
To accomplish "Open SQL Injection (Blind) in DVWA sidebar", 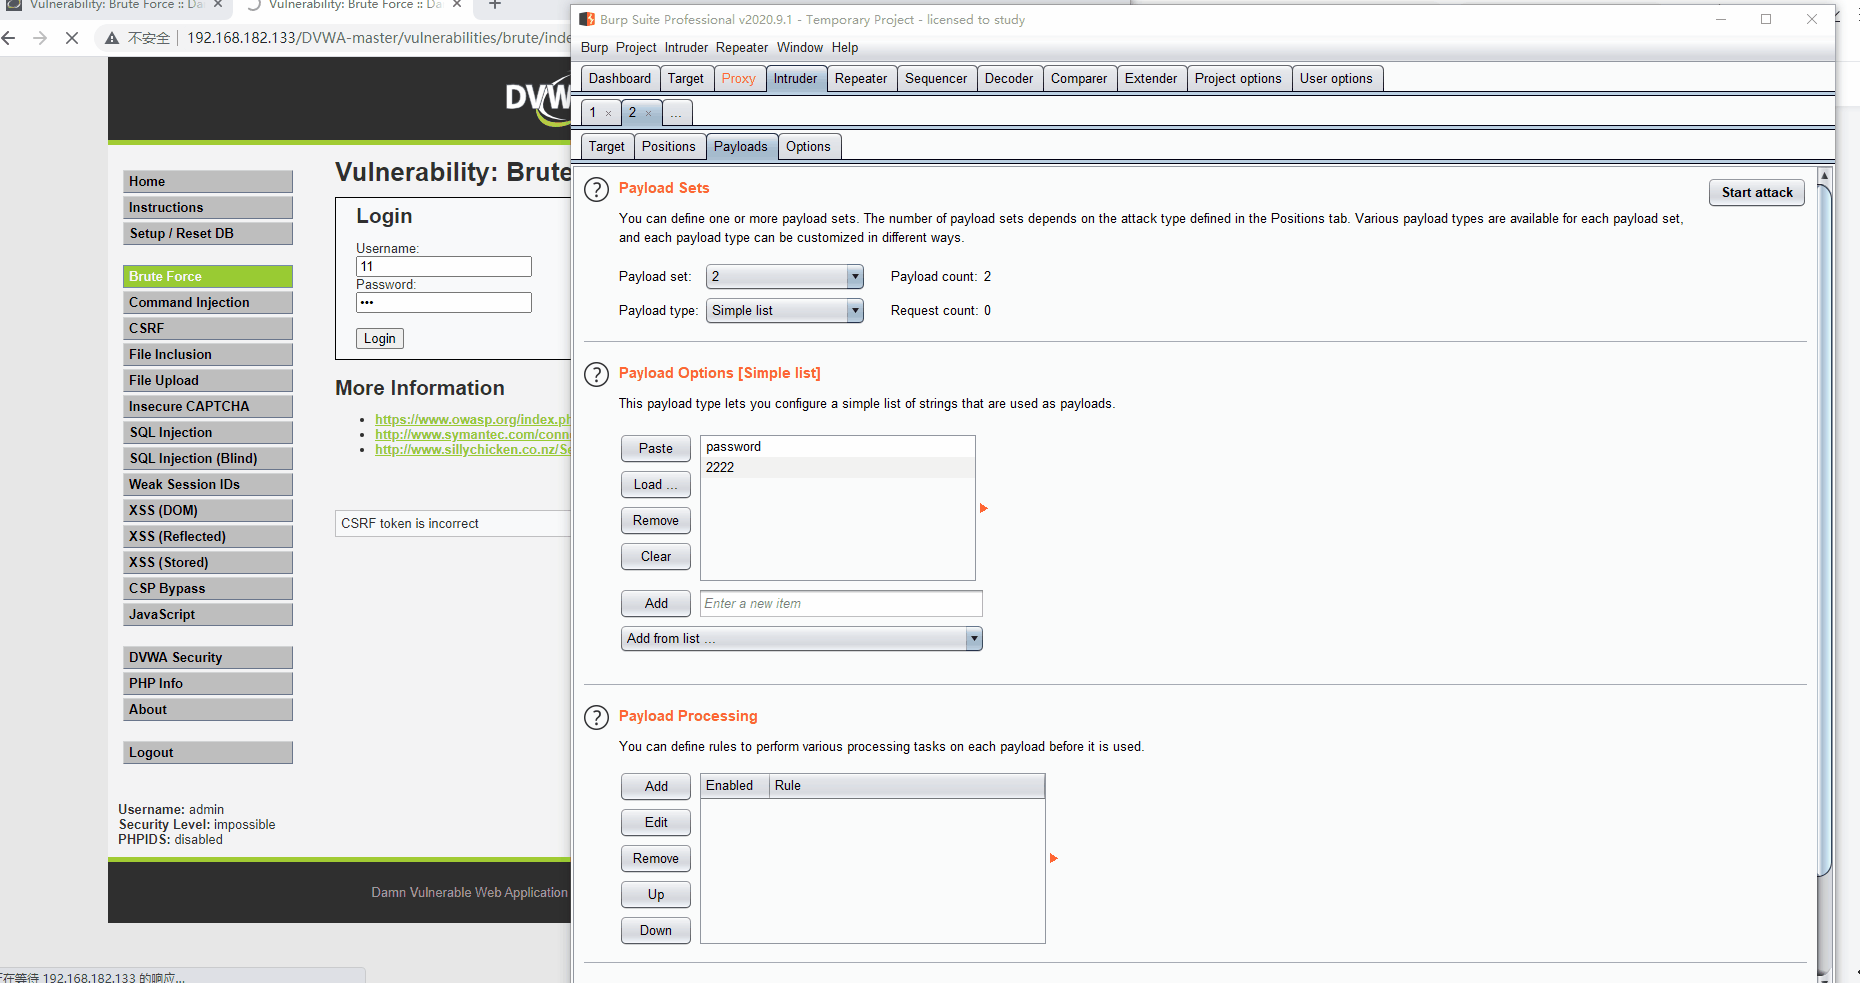I will click(x=208, y=459).
